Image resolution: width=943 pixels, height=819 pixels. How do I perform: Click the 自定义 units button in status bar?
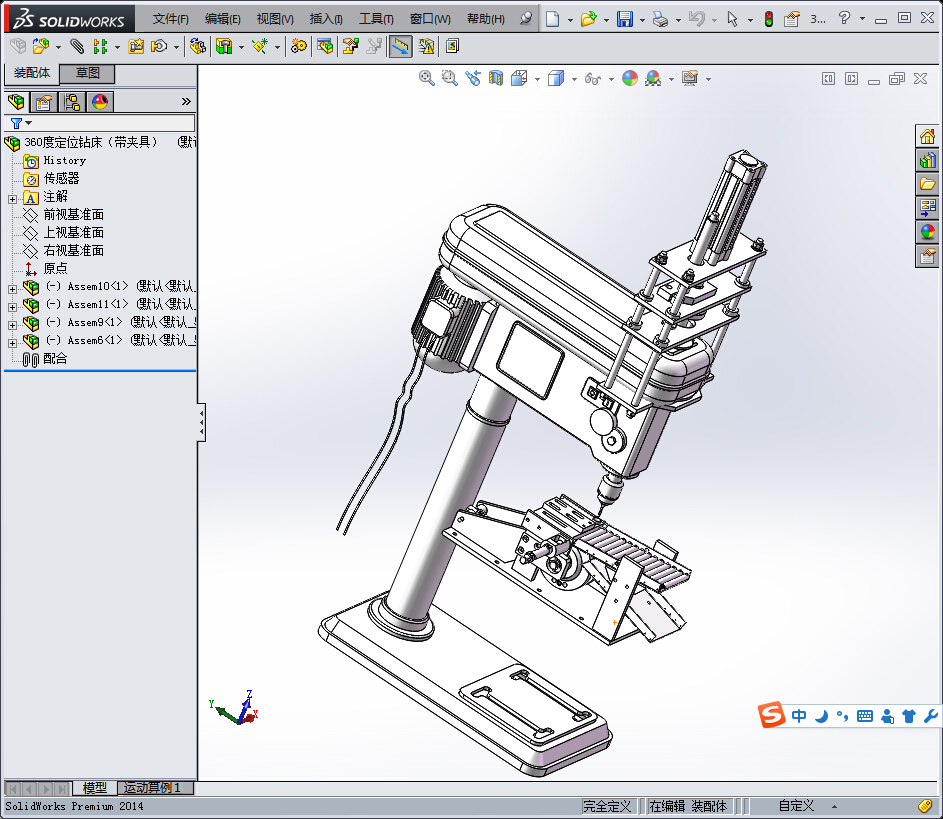click(797, 806)
